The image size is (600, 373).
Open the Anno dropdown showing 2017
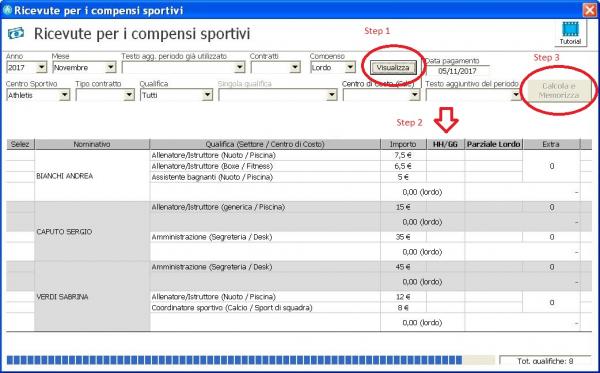[x=41, y=68]
